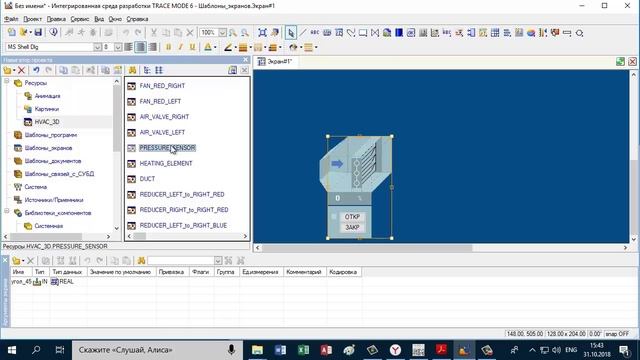The height and width of the screenshot is (360, 640).
Task: Click the Привязка column header
Action: (171, 272)
